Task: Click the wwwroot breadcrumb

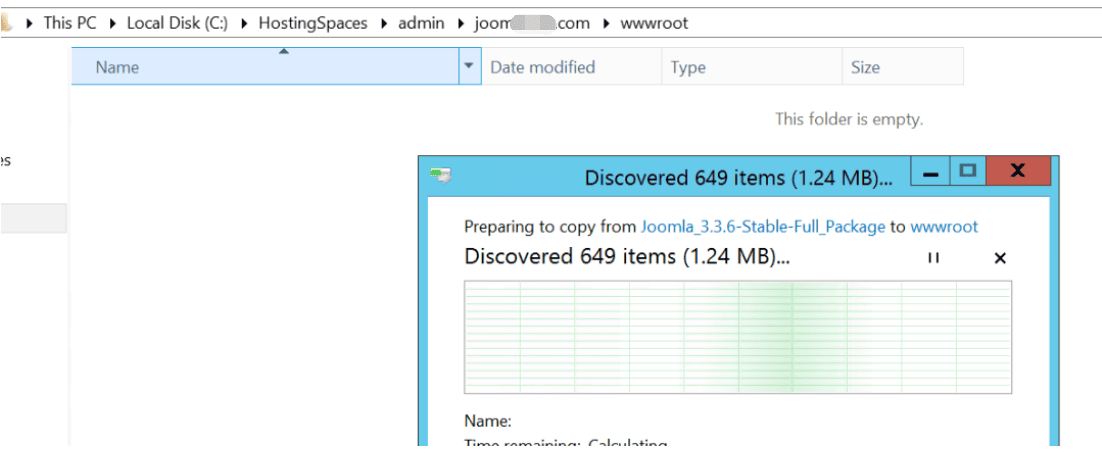Action: tap(654, 23)
